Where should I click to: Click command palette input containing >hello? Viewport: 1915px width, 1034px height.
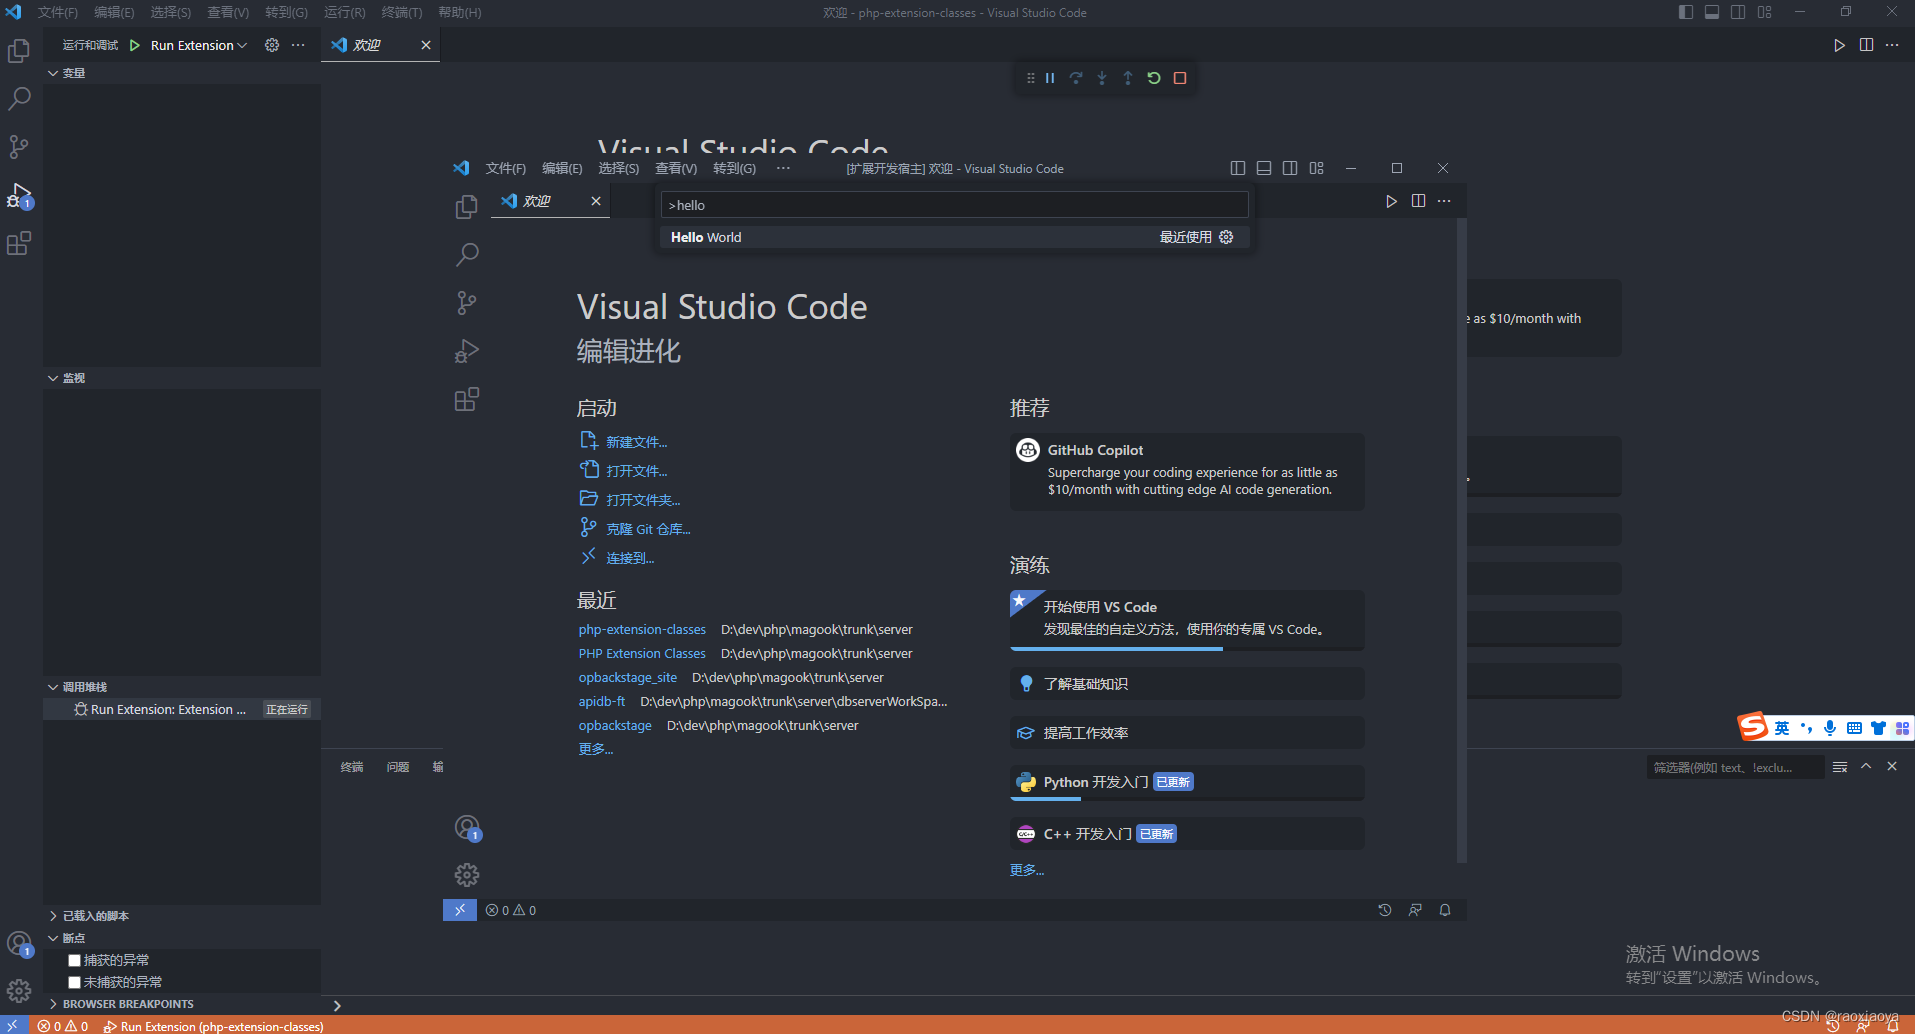point(954,205)
